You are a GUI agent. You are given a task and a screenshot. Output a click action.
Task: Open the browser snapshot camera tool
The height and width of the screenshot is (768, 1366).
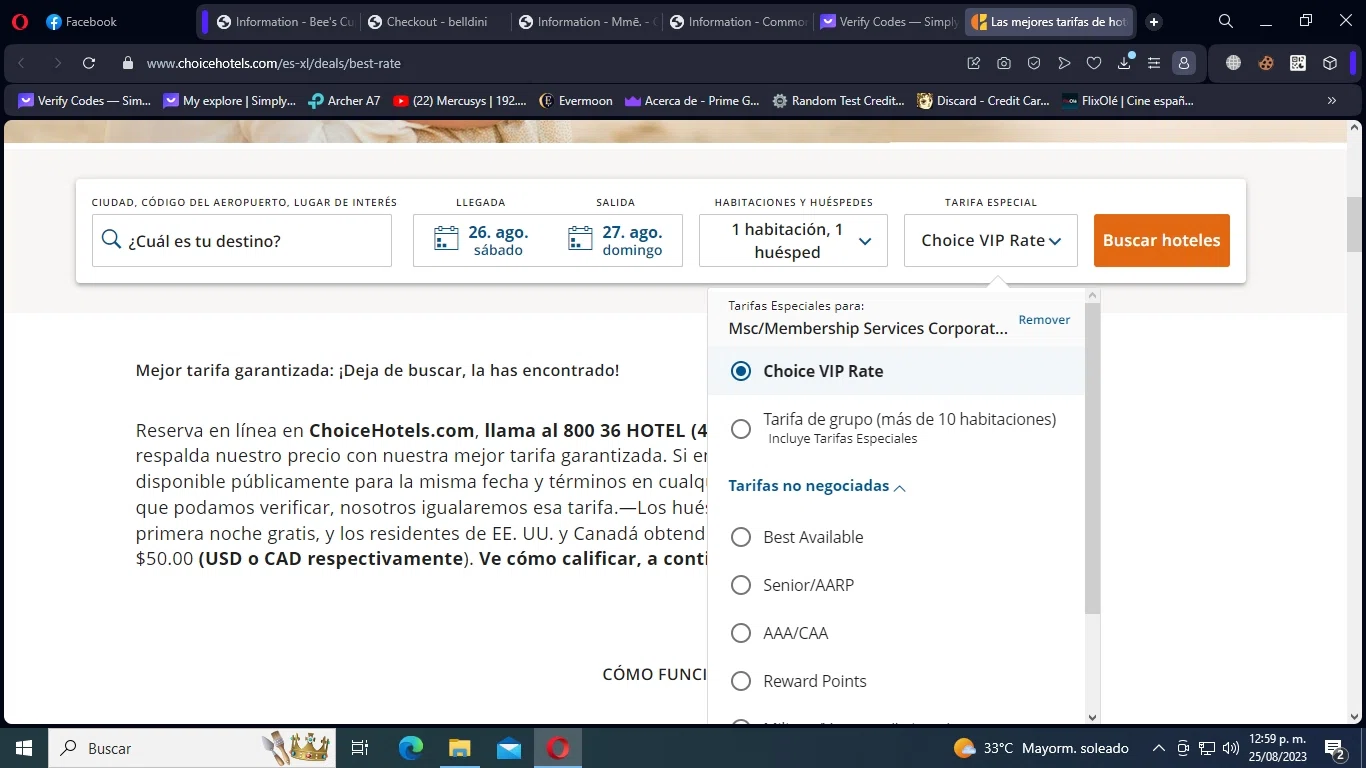(x=1004, y=63)
